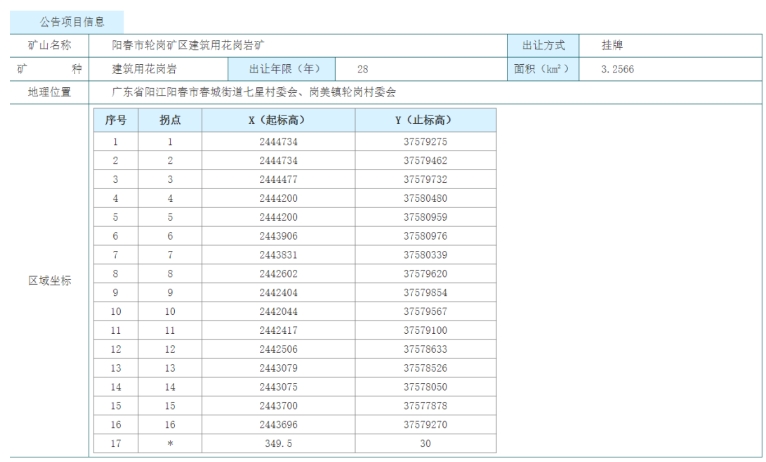This screenshot has width=766, height=462.
Task: Select the Y value 37577878
Action: click(x=425, y=405)
